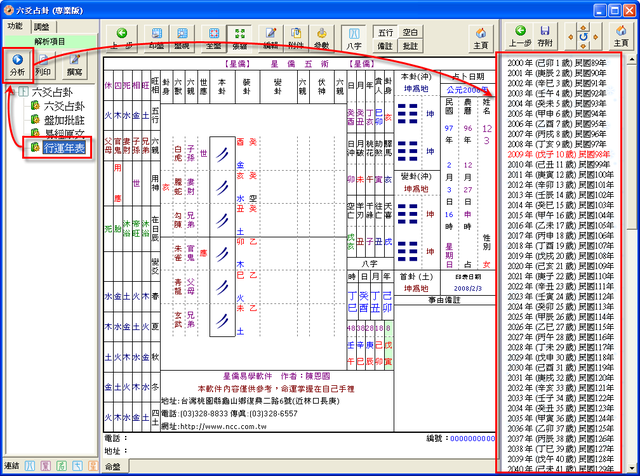The image size is (640, 476).
Task: Click the blue 八 link icon at bottom
Action: 29,466
